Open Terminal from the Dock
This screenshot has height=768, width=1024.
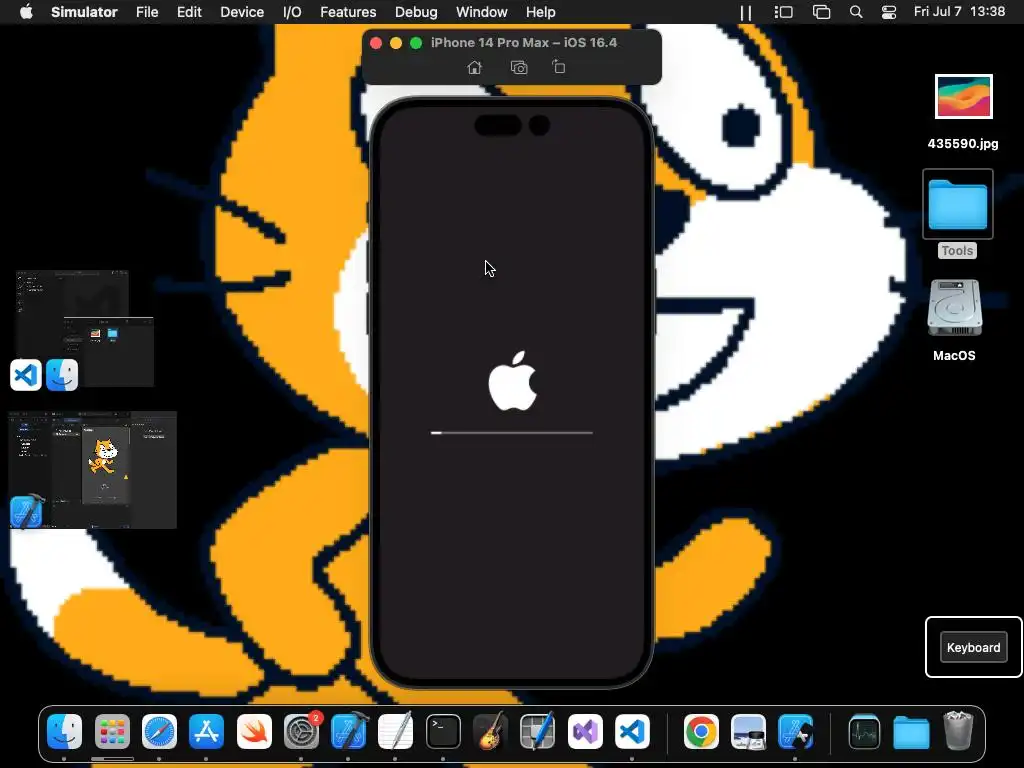[x=443, y=731]
